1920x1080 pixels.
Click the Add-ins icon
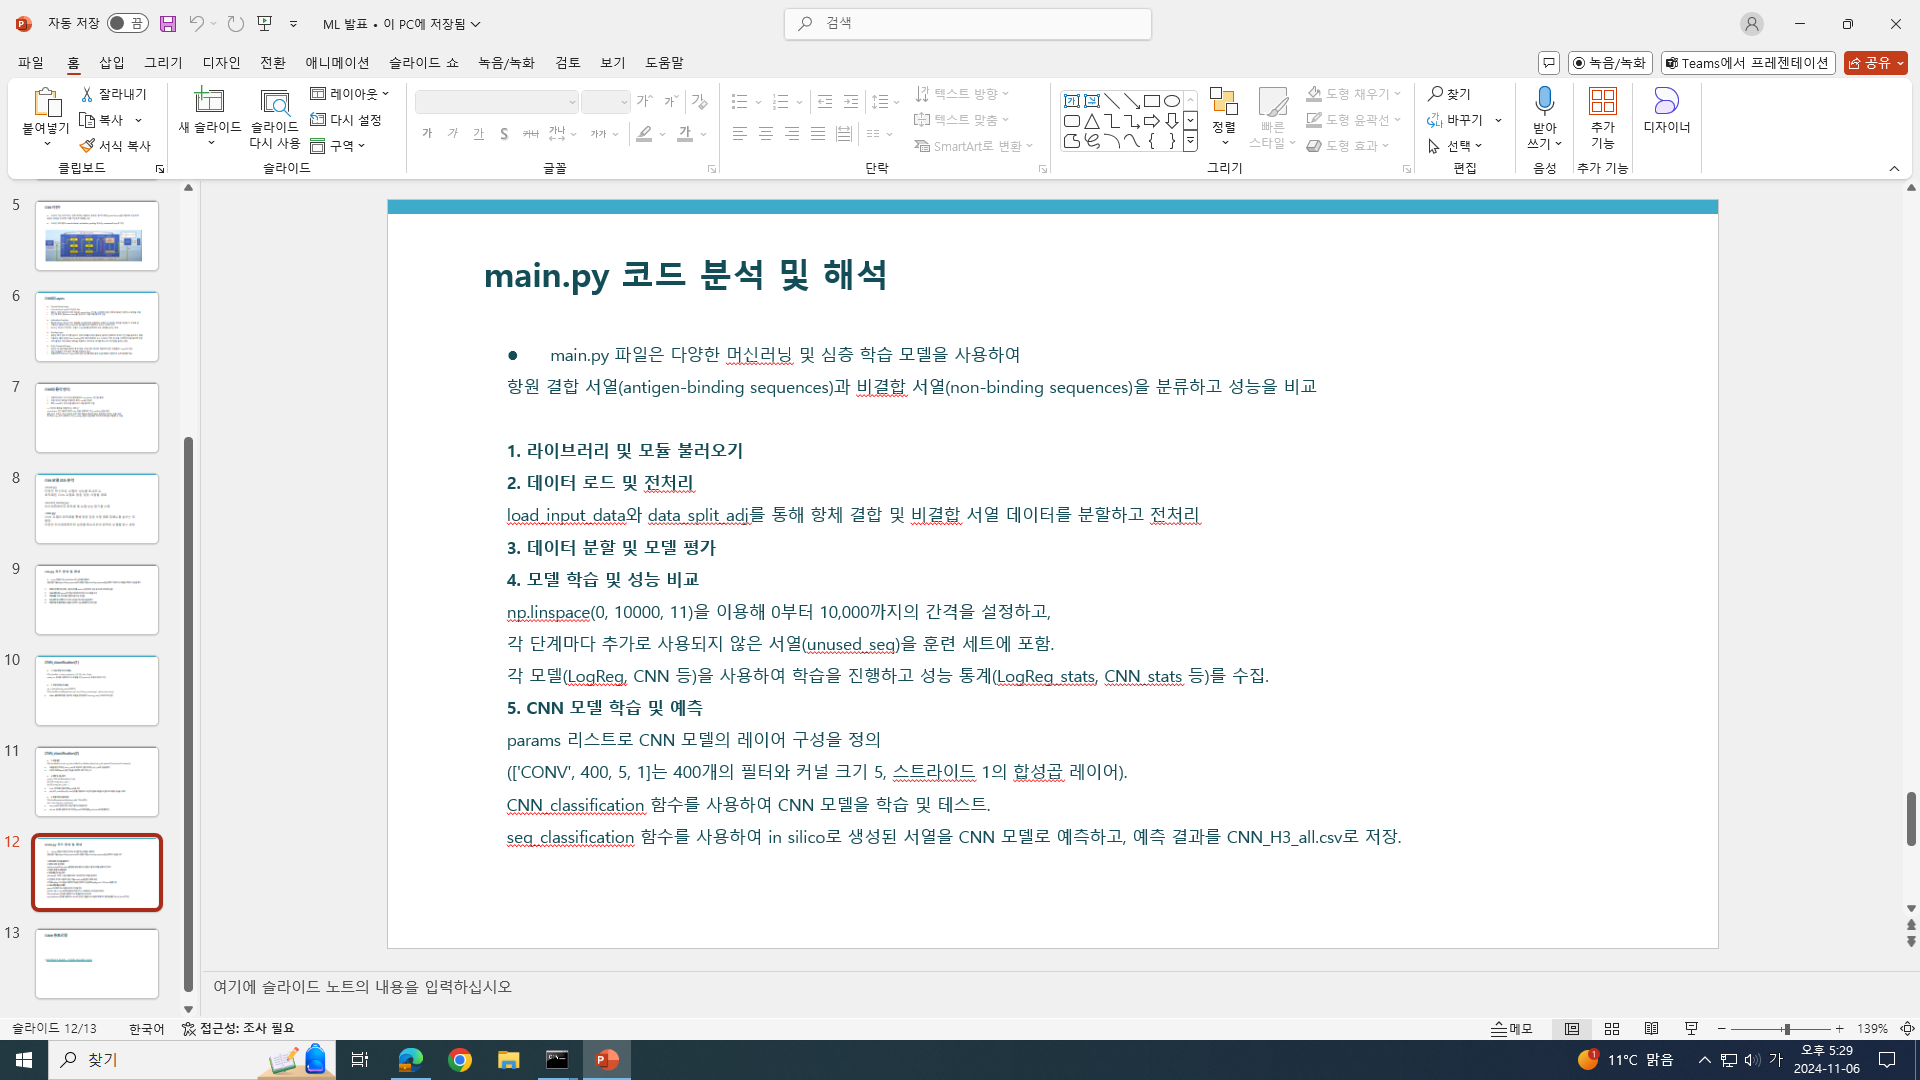(x=1602, y=102)
